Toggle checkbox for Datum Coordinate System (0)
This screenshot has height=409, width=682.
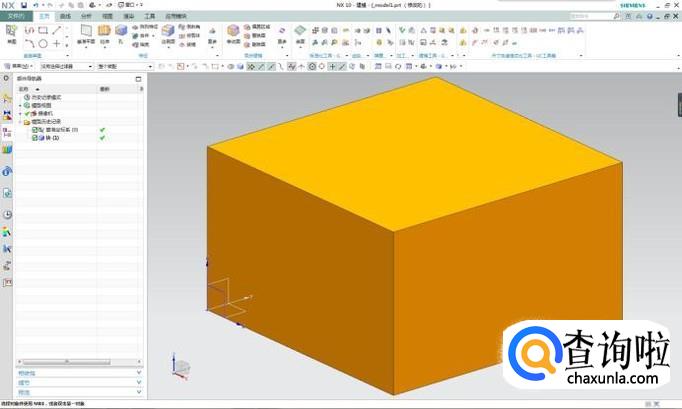tap(36, 130)
